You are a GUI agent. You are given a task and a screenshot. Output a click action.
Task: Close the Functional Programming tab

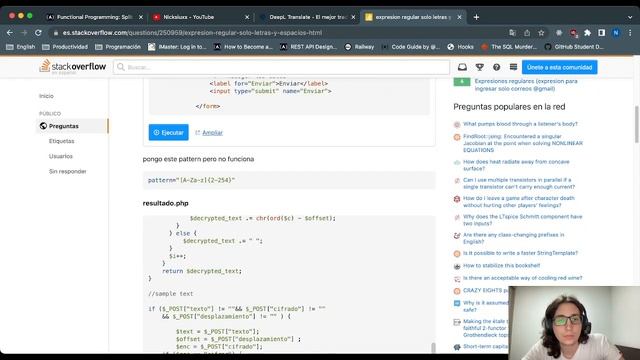coord(141,17)
